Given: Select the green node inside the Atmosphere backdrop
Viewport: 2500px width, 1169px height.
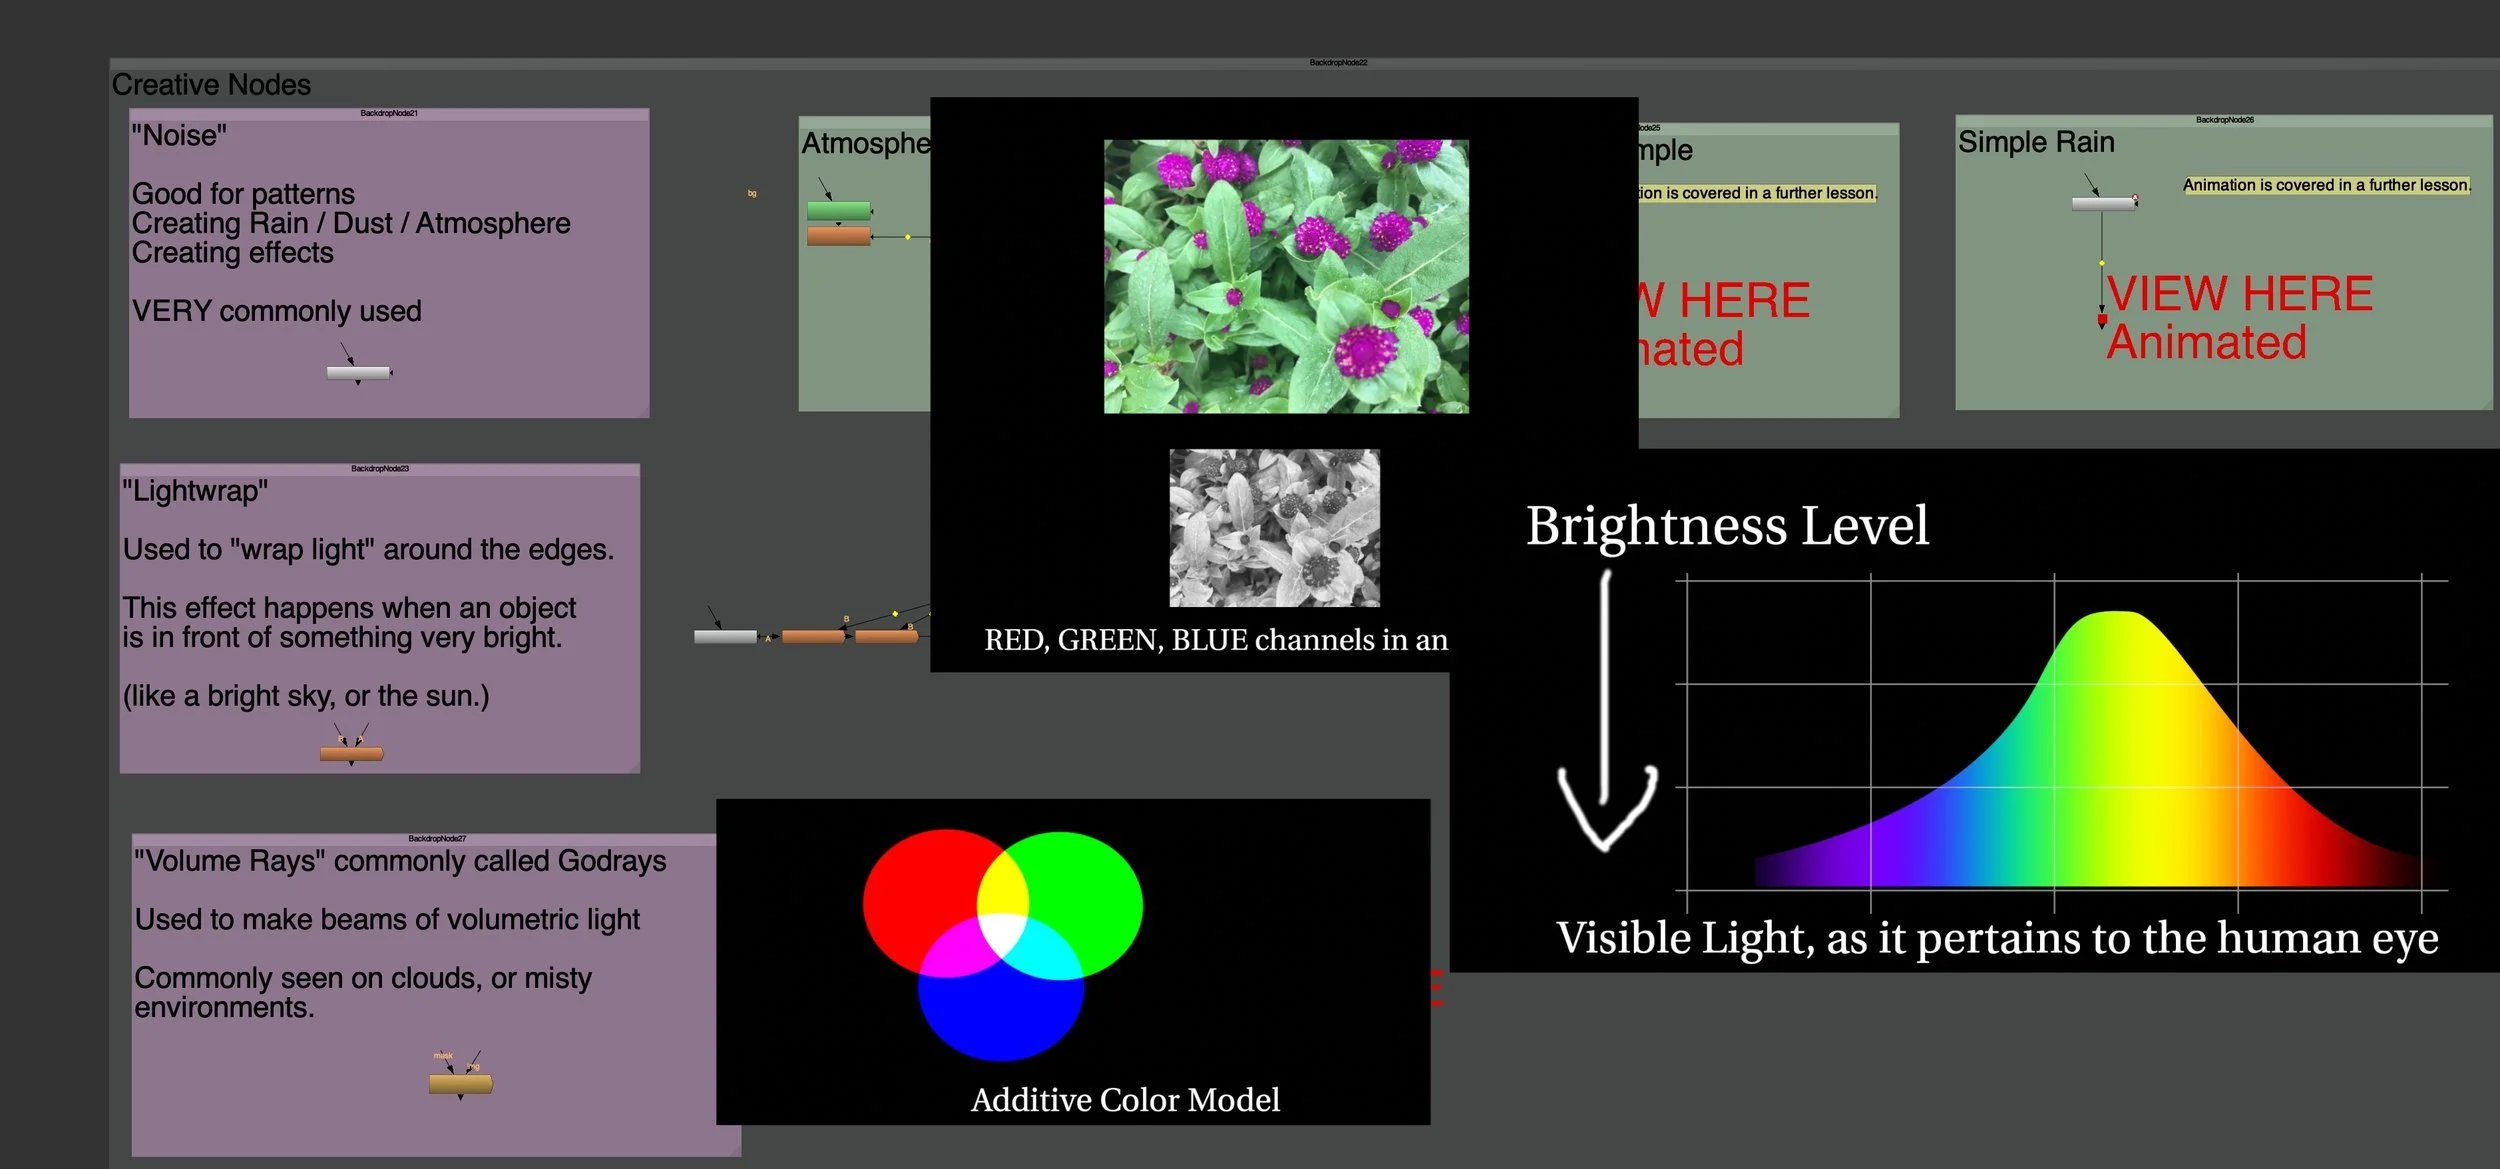Looking at the screenshot, I should [x=839, y=210].
